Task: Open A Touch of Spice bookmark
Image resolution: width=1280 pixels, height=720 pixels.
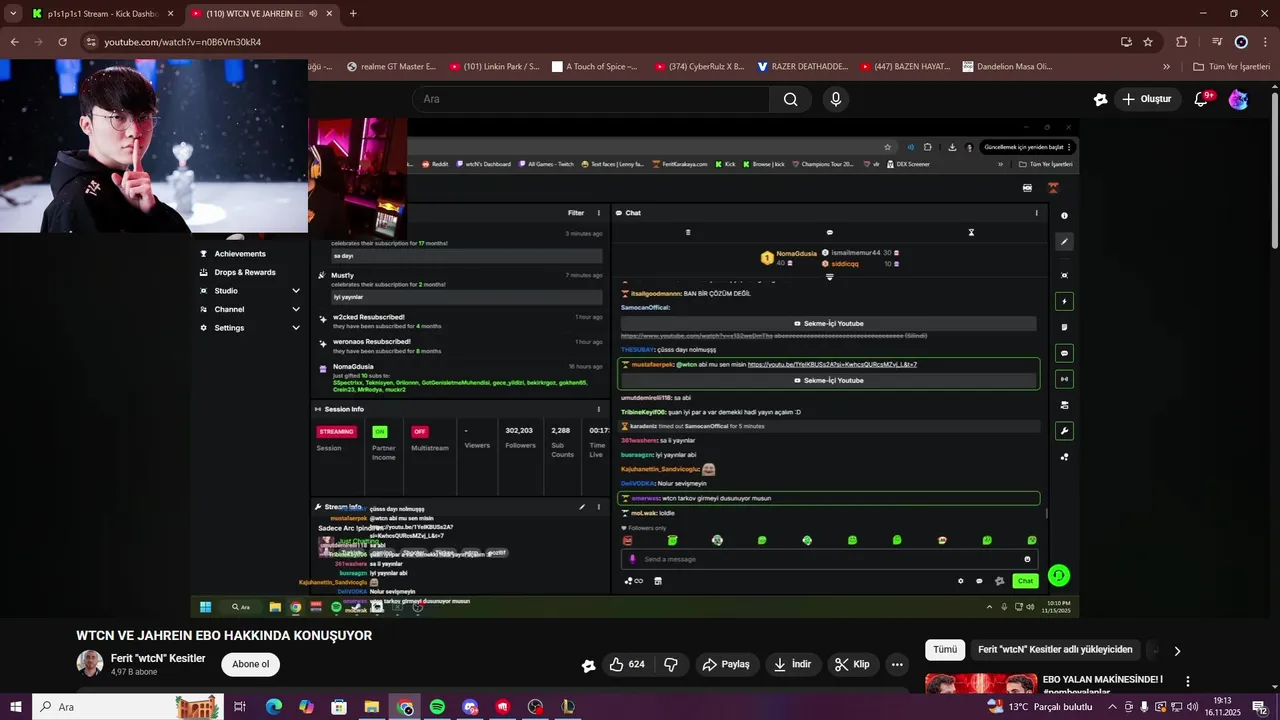Action: 596,67
